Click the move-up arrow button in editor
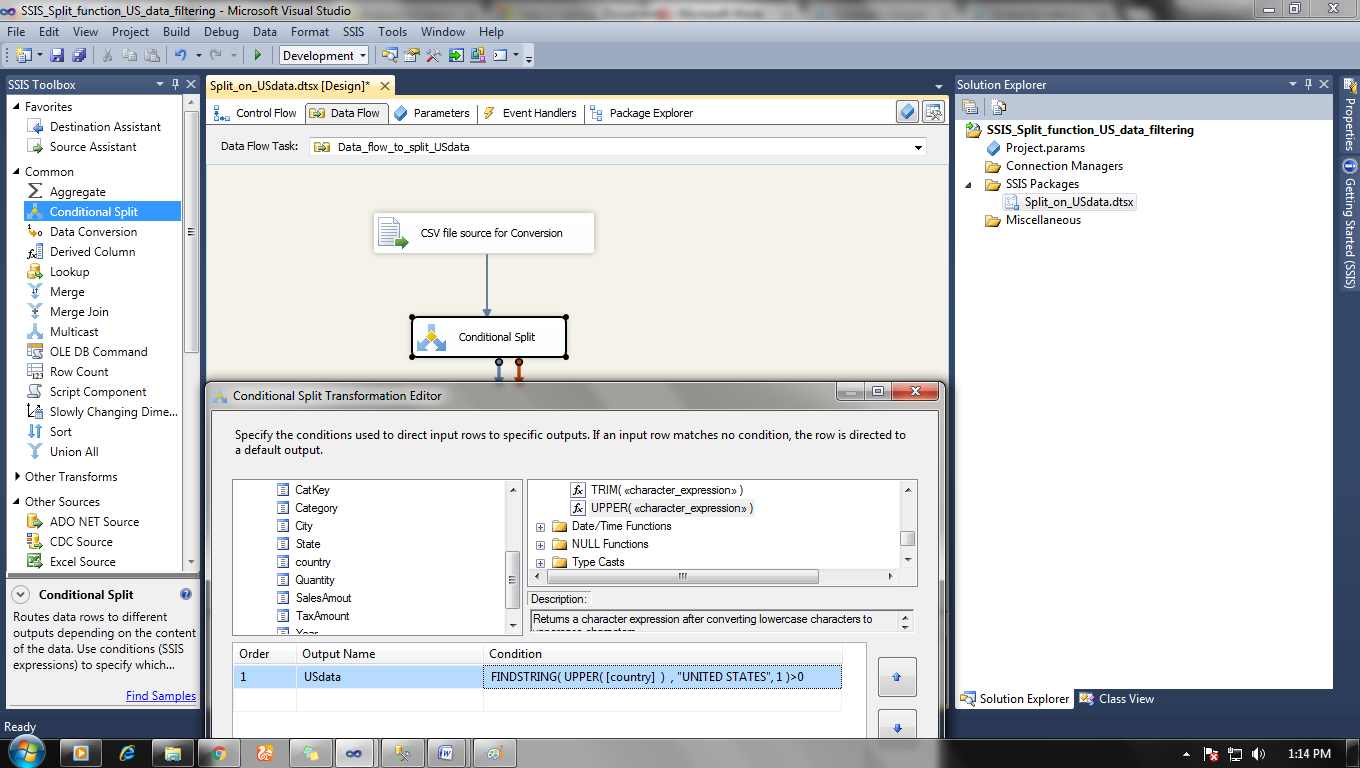The height and width of the screenshot is (768, 1360). coord(897,677)
